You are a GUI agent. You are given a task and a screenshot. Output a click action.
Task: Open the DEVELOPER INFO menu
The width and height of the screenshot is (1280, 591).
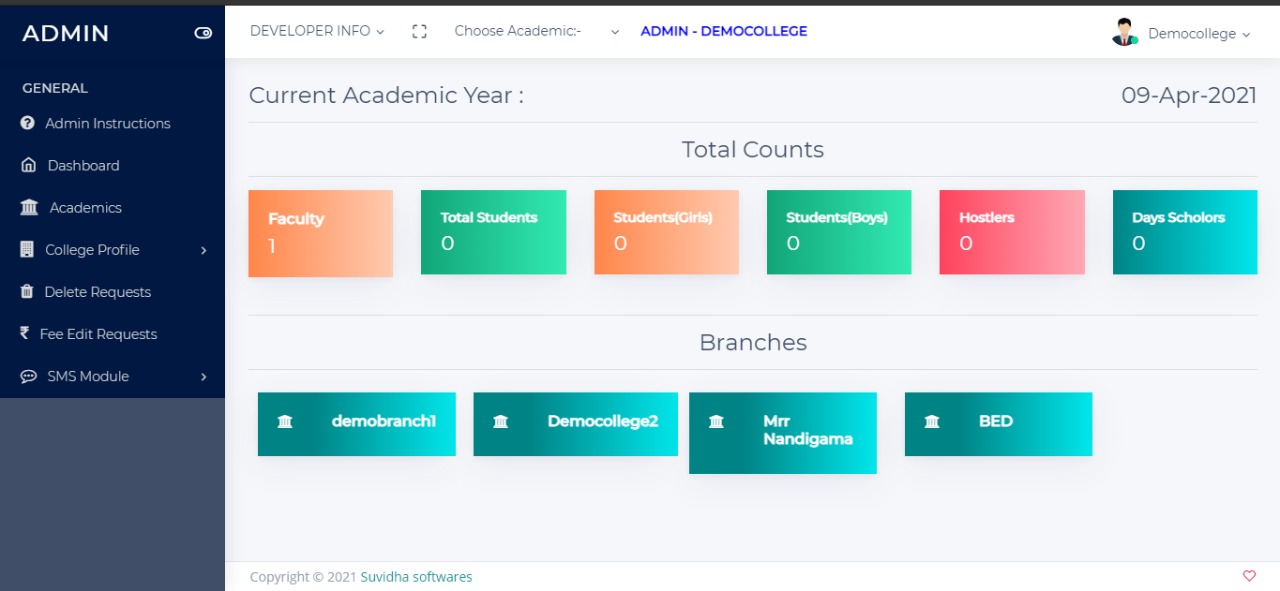317,31
